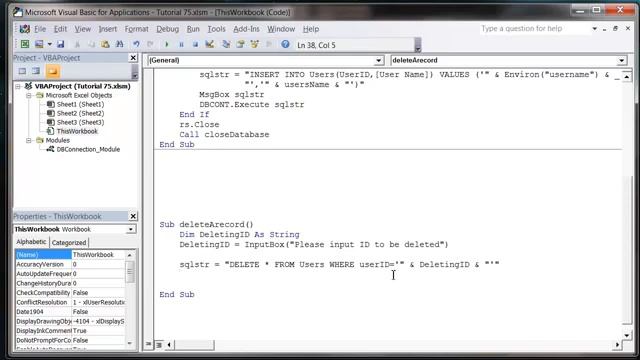Collapse the VBAProject (Tutorial 75.xlsm) node
This screenshot has width=640, height=360.
click(18, 86)
